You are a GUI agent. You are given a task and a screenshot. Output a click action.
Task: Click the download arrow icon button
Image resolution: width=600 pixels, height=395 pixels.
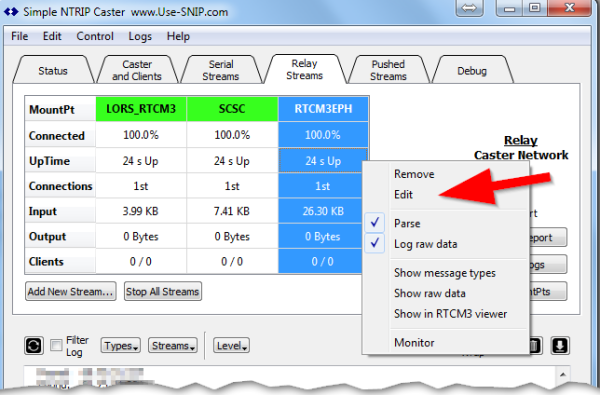[560, 346]
